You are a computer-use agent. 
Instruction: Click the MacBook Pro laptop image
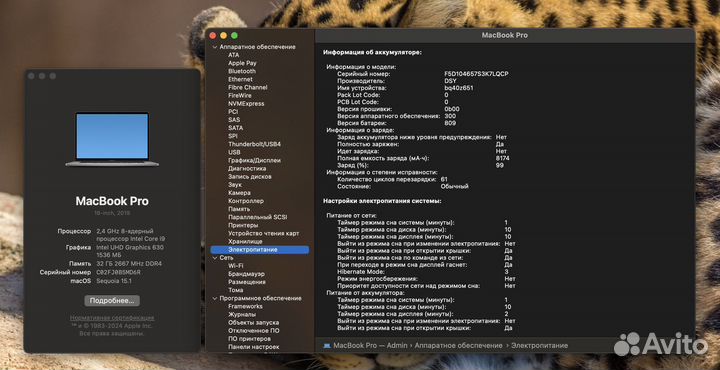112,139
